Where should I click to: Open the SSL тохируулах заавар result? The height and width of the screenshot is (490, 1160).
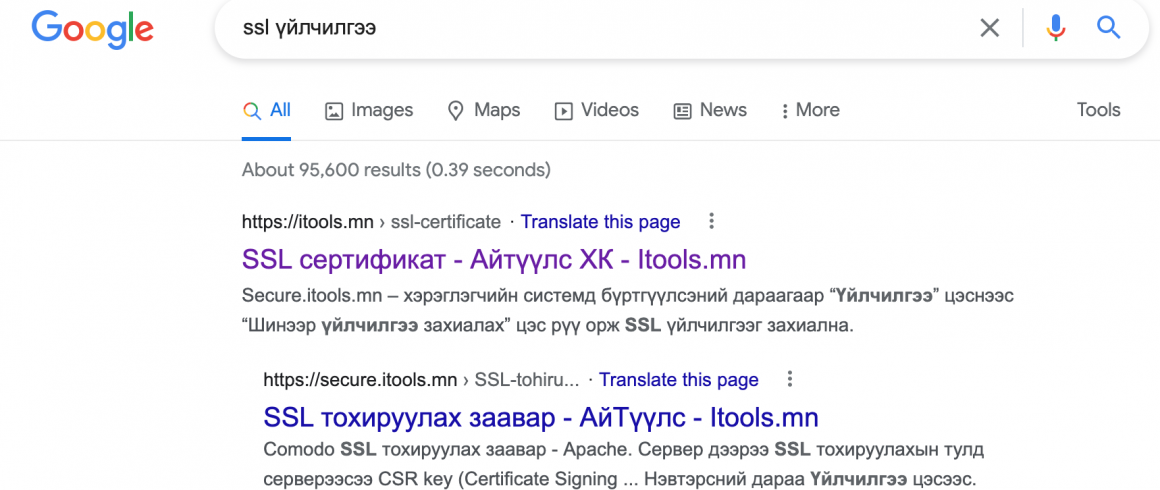(x=541, y=417)
